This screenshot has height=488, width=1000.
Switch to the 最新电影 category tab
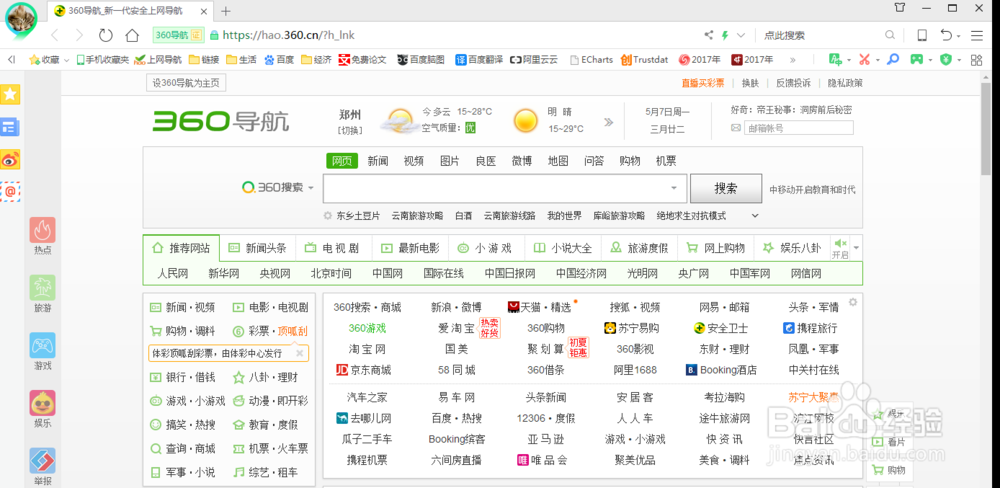(x=411, y=248)
